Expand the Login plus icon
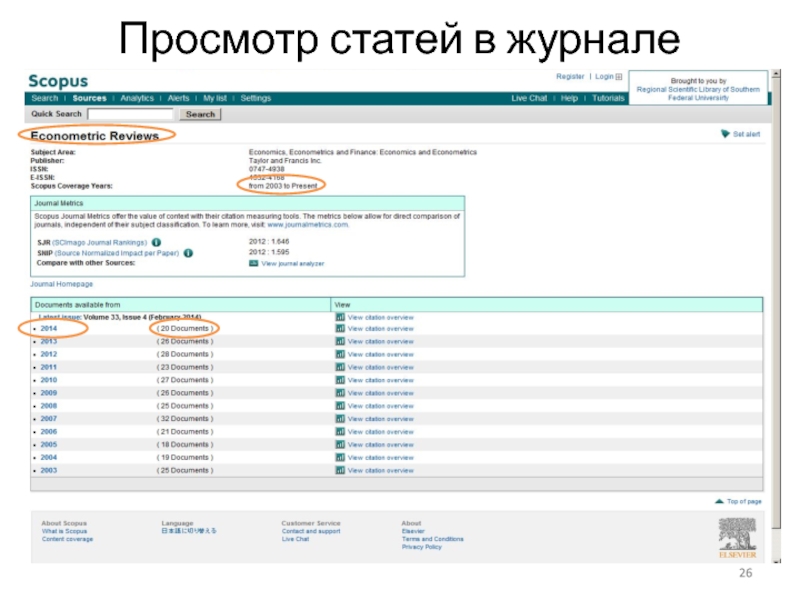 tap(619, 77)
